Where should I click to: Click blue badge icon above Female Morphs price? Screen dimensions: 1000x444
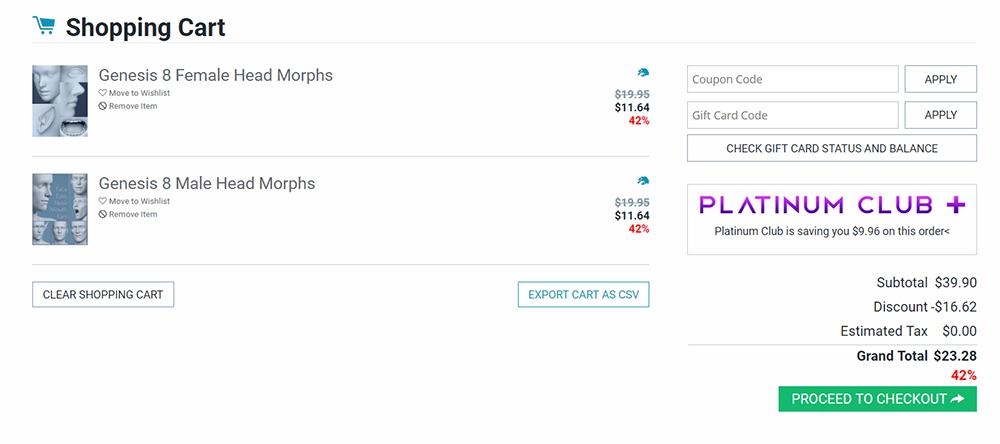tap(643, 73)
